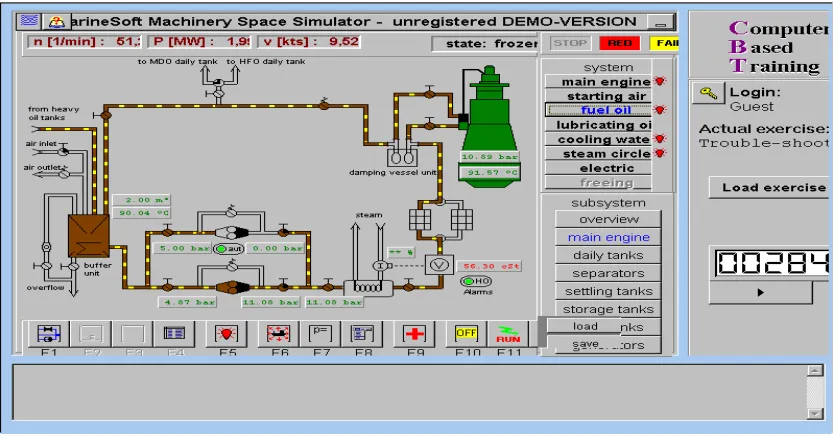Open the F7 parameter p= tool

(320, 334)
